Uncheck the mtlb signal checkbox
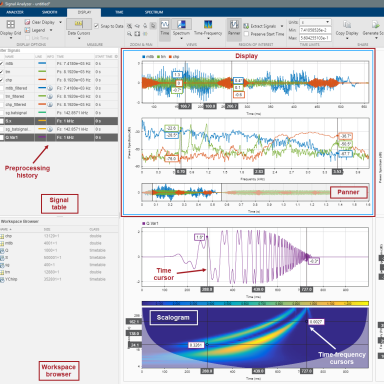The width and height of the screenshot is (384, 384). tap(2, 63)
